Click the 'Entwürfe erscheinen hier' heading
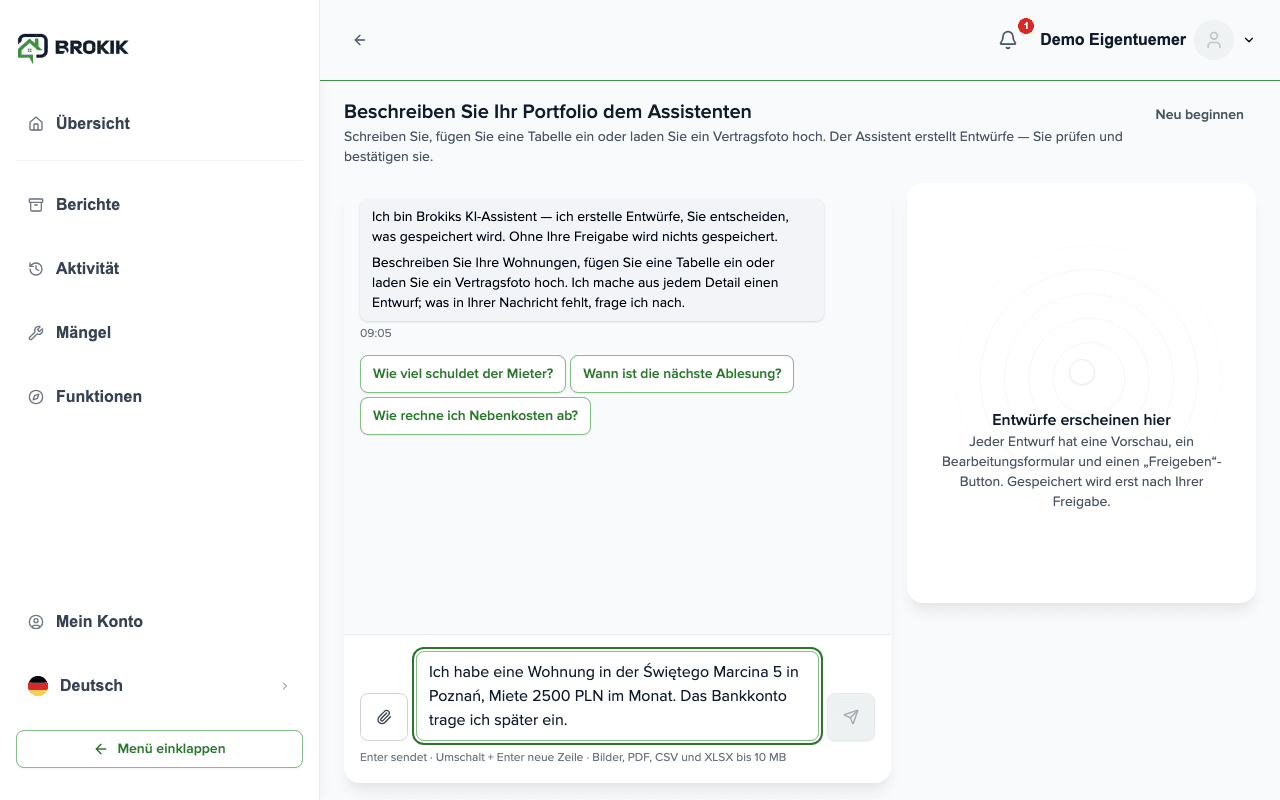The image size is (1280, 800). tap(1081, 420)
